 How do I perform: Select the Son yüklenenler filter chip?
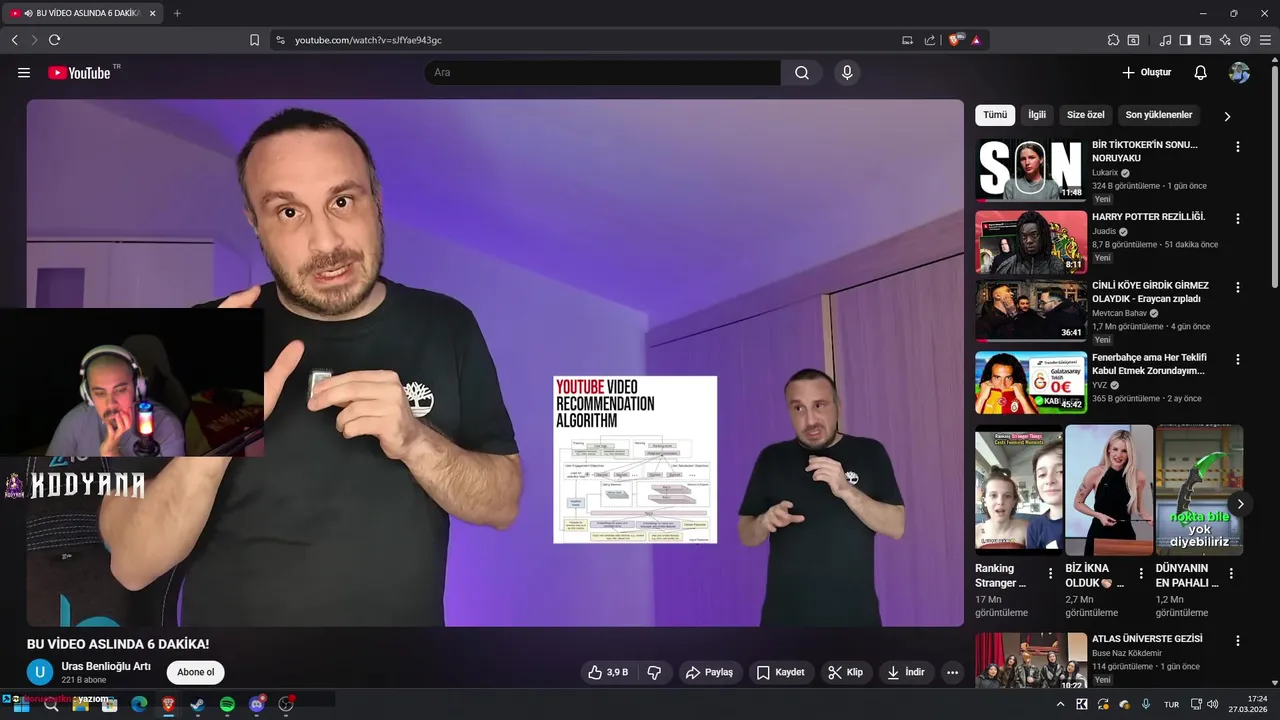point(1159,115)
